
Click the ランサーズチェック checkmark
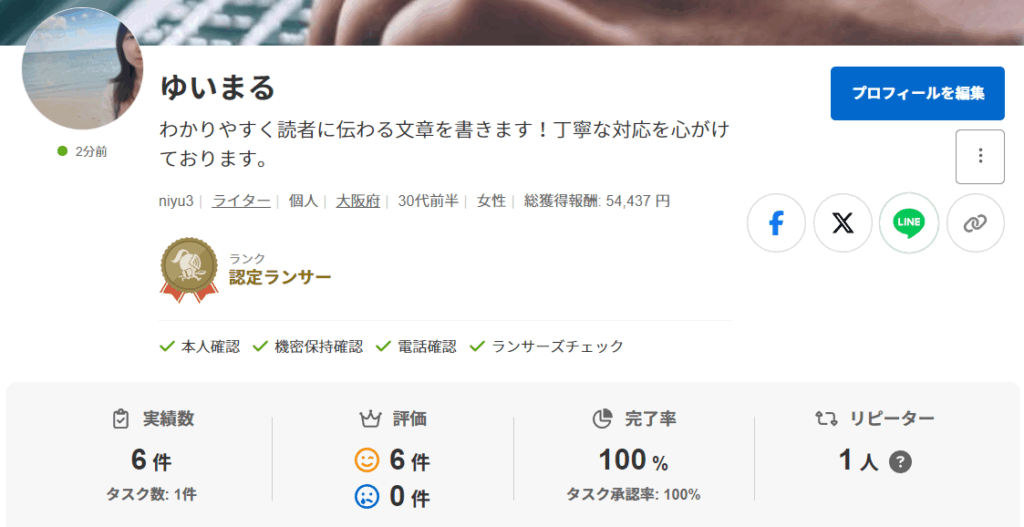click(x=477, y=346)
